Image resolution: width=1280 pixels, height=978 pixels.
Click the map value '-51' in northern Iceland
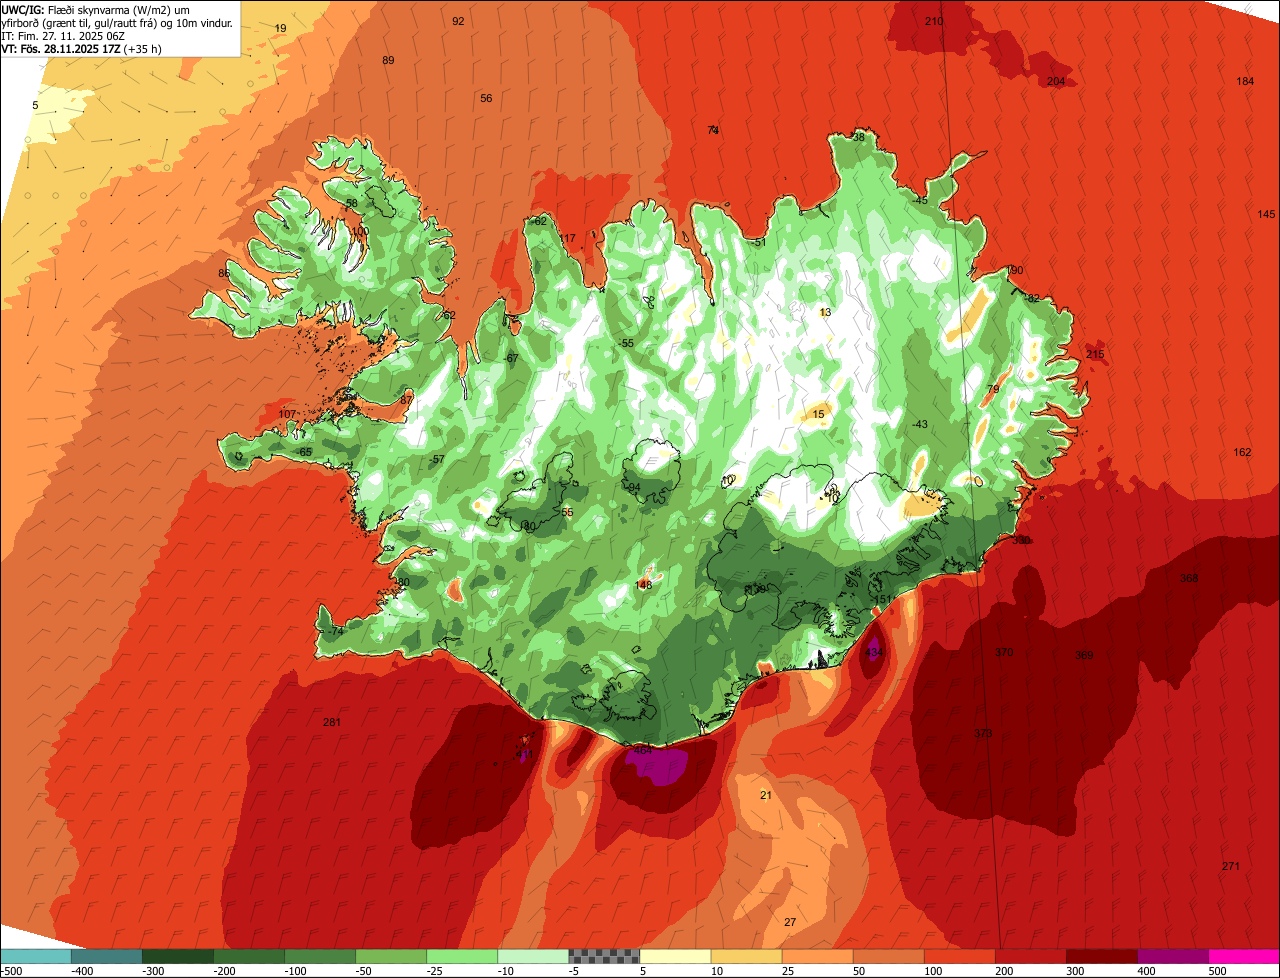[x=759, y=242]
